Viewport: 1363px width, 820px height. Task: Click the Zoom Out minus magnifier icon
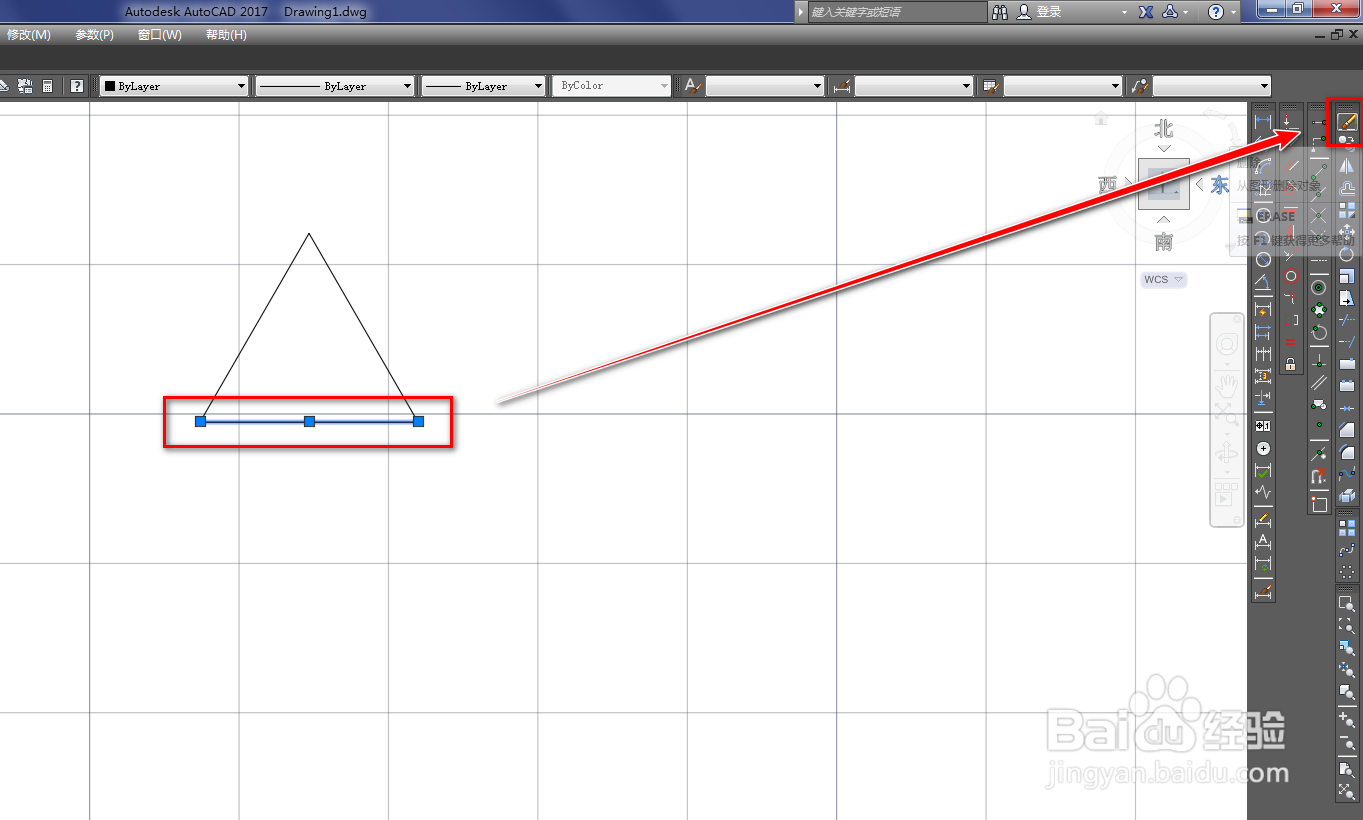(x=1346, y=743)
